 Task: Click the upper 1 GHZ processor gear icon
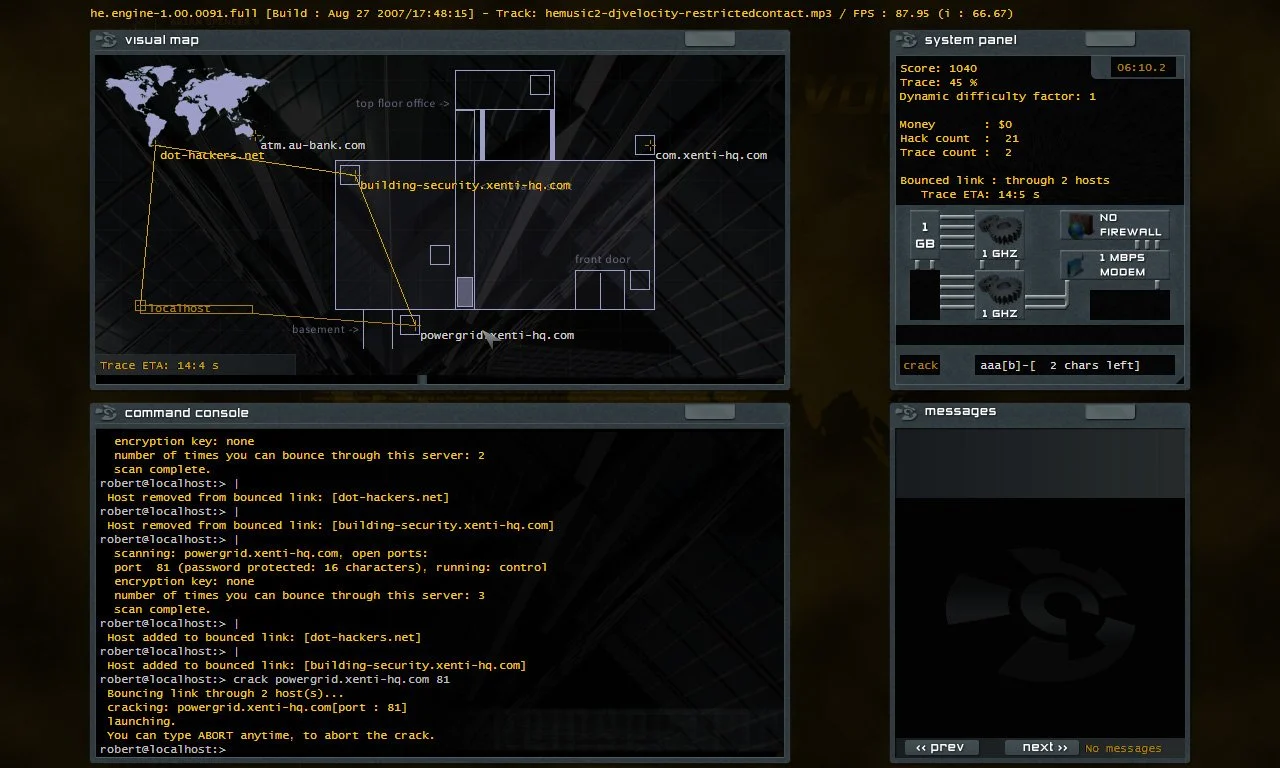pyautogui.click(x=998, y=236)
